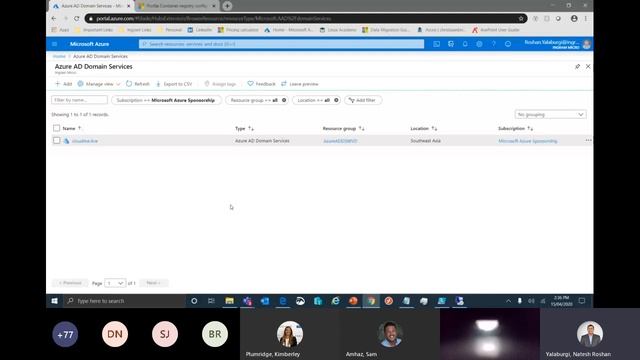This screenshot has width=640, height=360.
Task: Click the 'Southeast Asia' location cell
Action: click(425, 141)
